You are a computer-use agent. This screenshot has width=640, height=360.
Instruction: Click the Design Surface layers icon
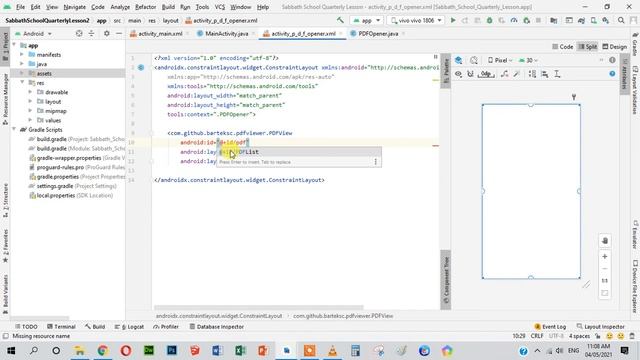(459, 60)
